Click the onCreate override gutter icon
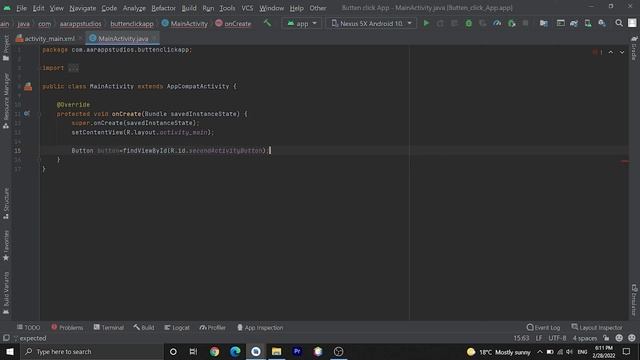 (x=27, y=113)
